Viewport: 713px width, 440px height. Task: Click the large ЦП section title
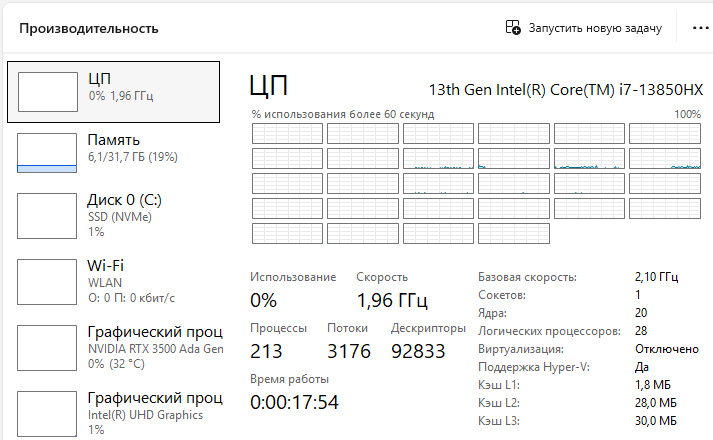coord(269,85)
